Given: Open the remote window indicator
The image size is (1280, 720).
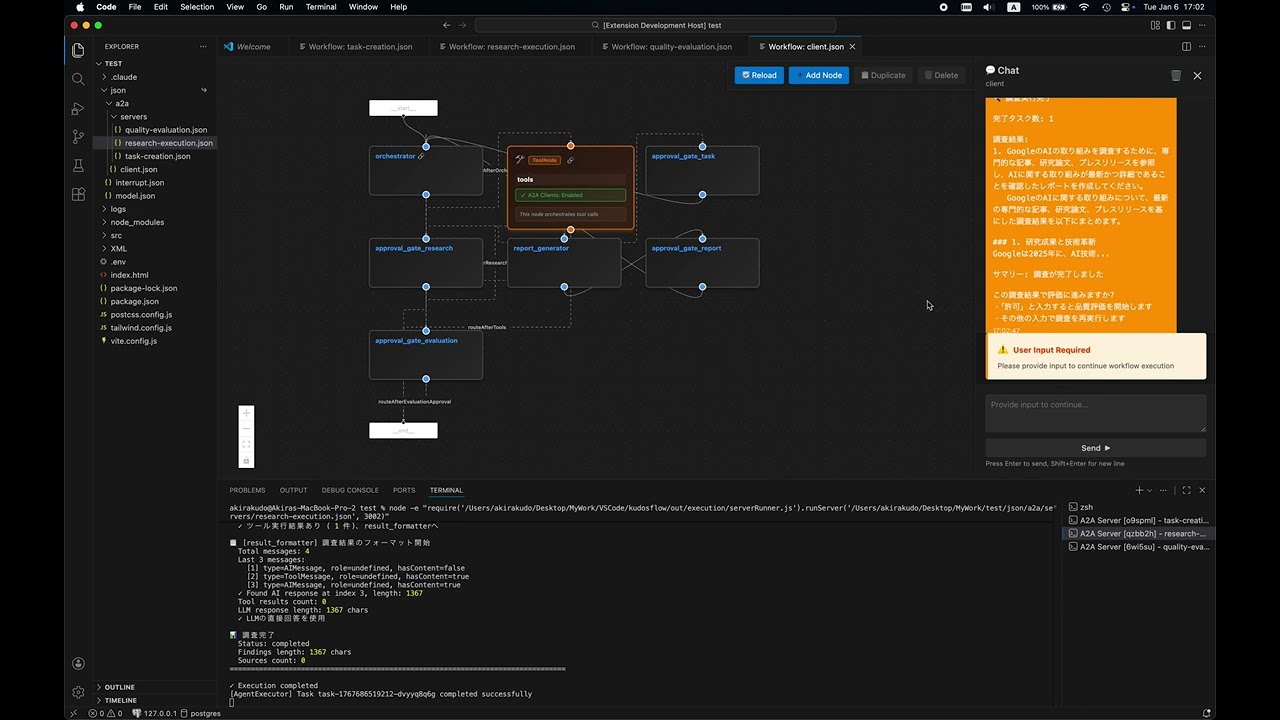Looking at the screenshot, I should [x=73, y=713].
